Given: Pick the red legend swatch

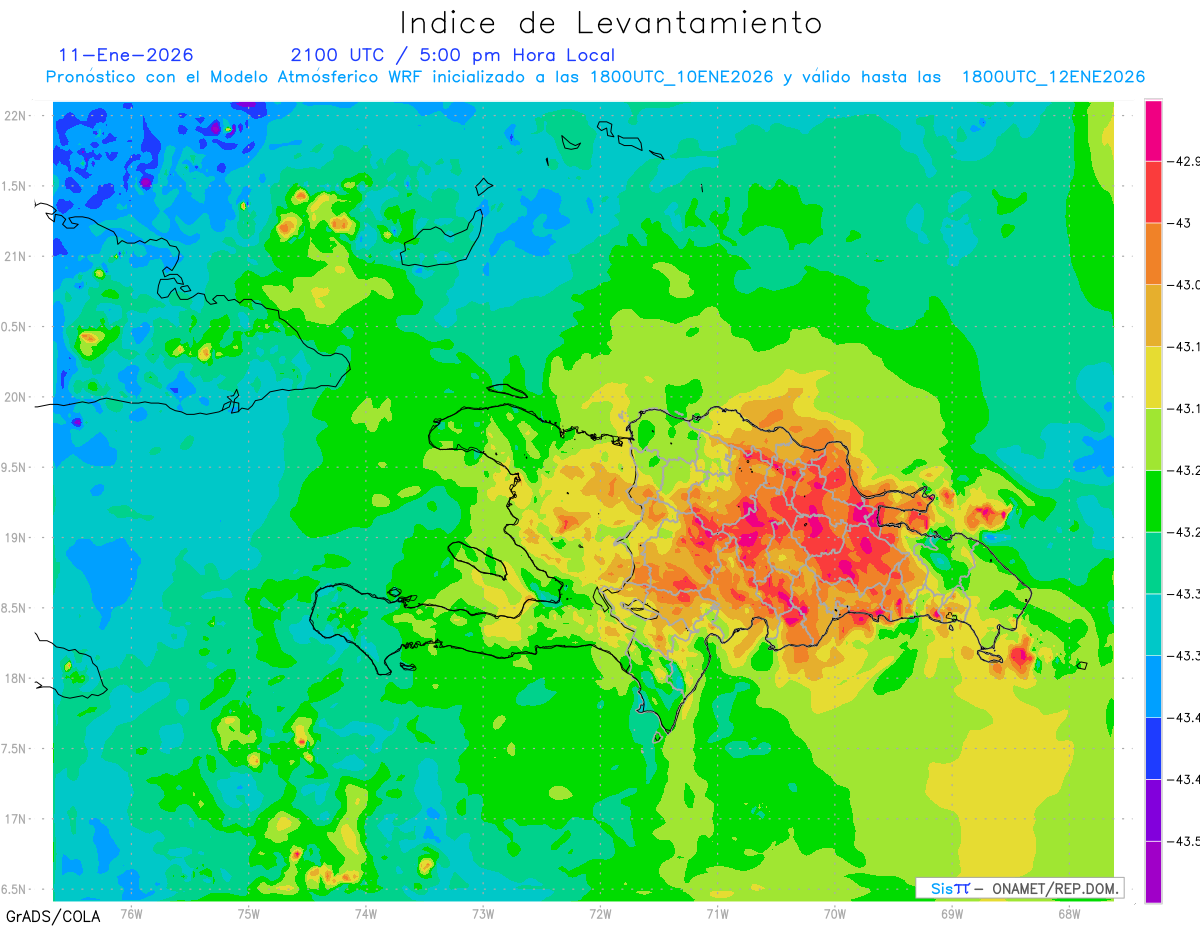Looking at the screenshot, I should [x=1153, y=192].
